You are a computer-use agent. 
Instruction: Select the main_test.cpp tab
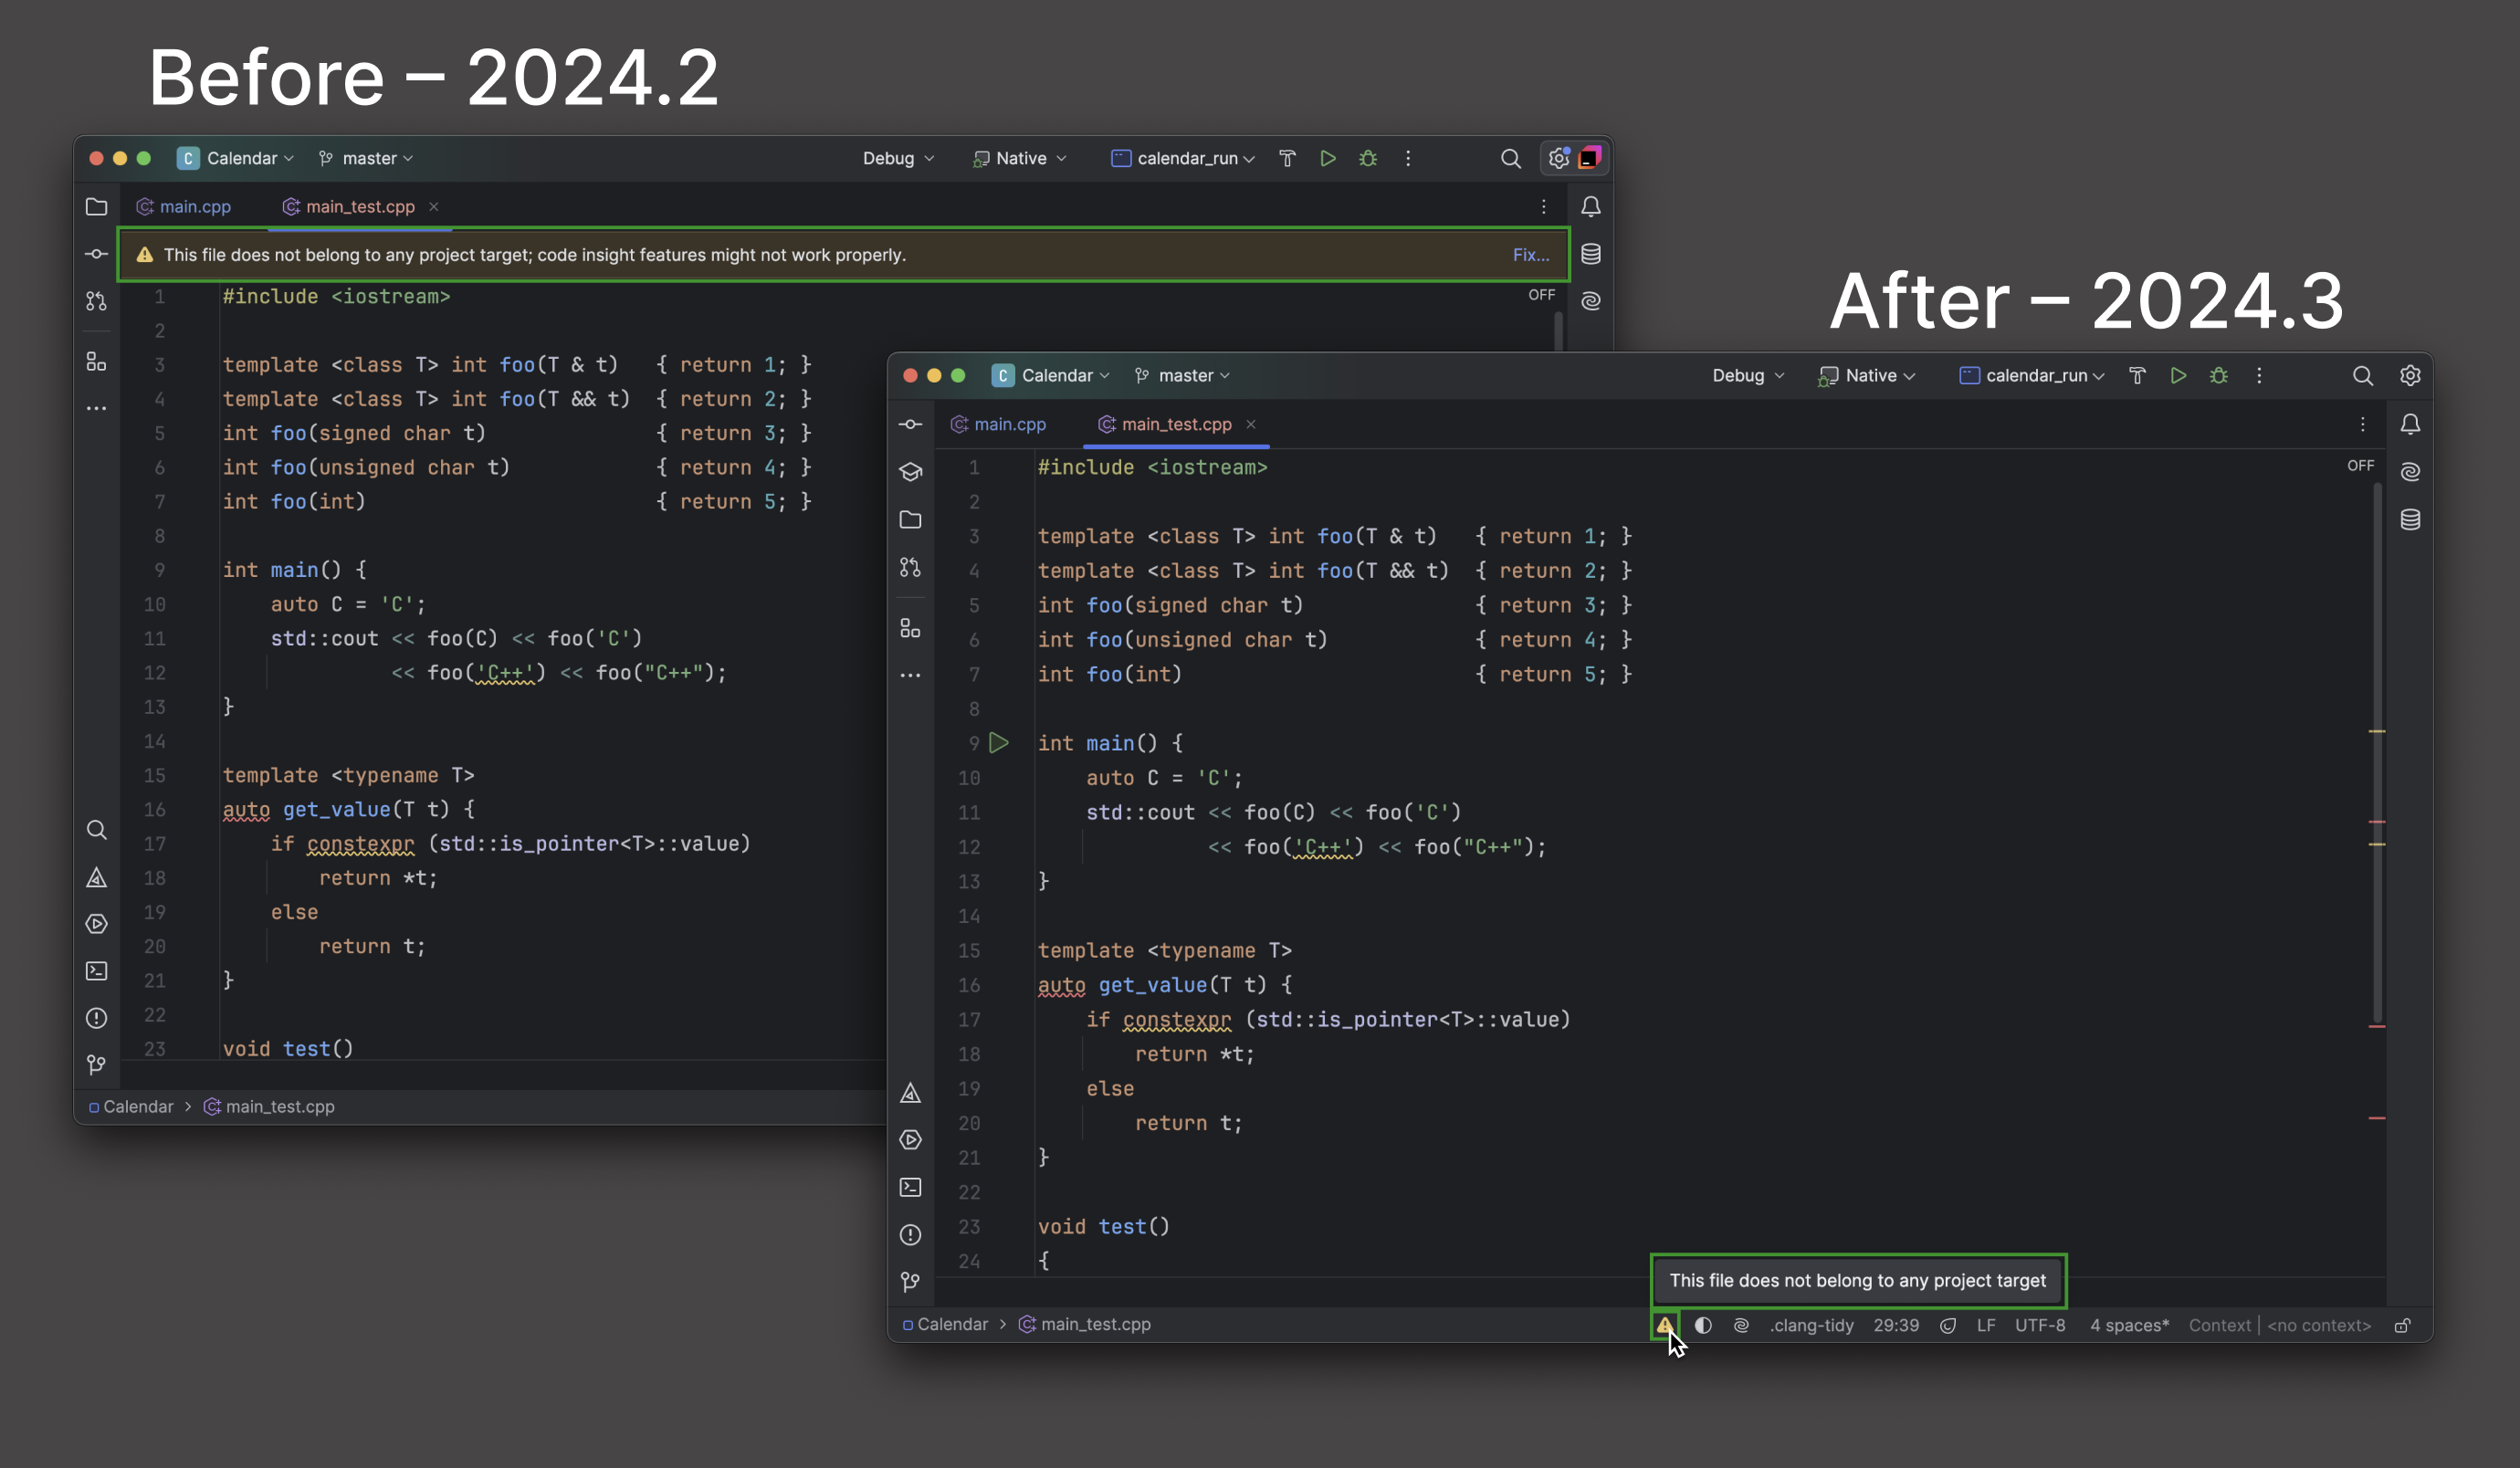point(1176,423)
